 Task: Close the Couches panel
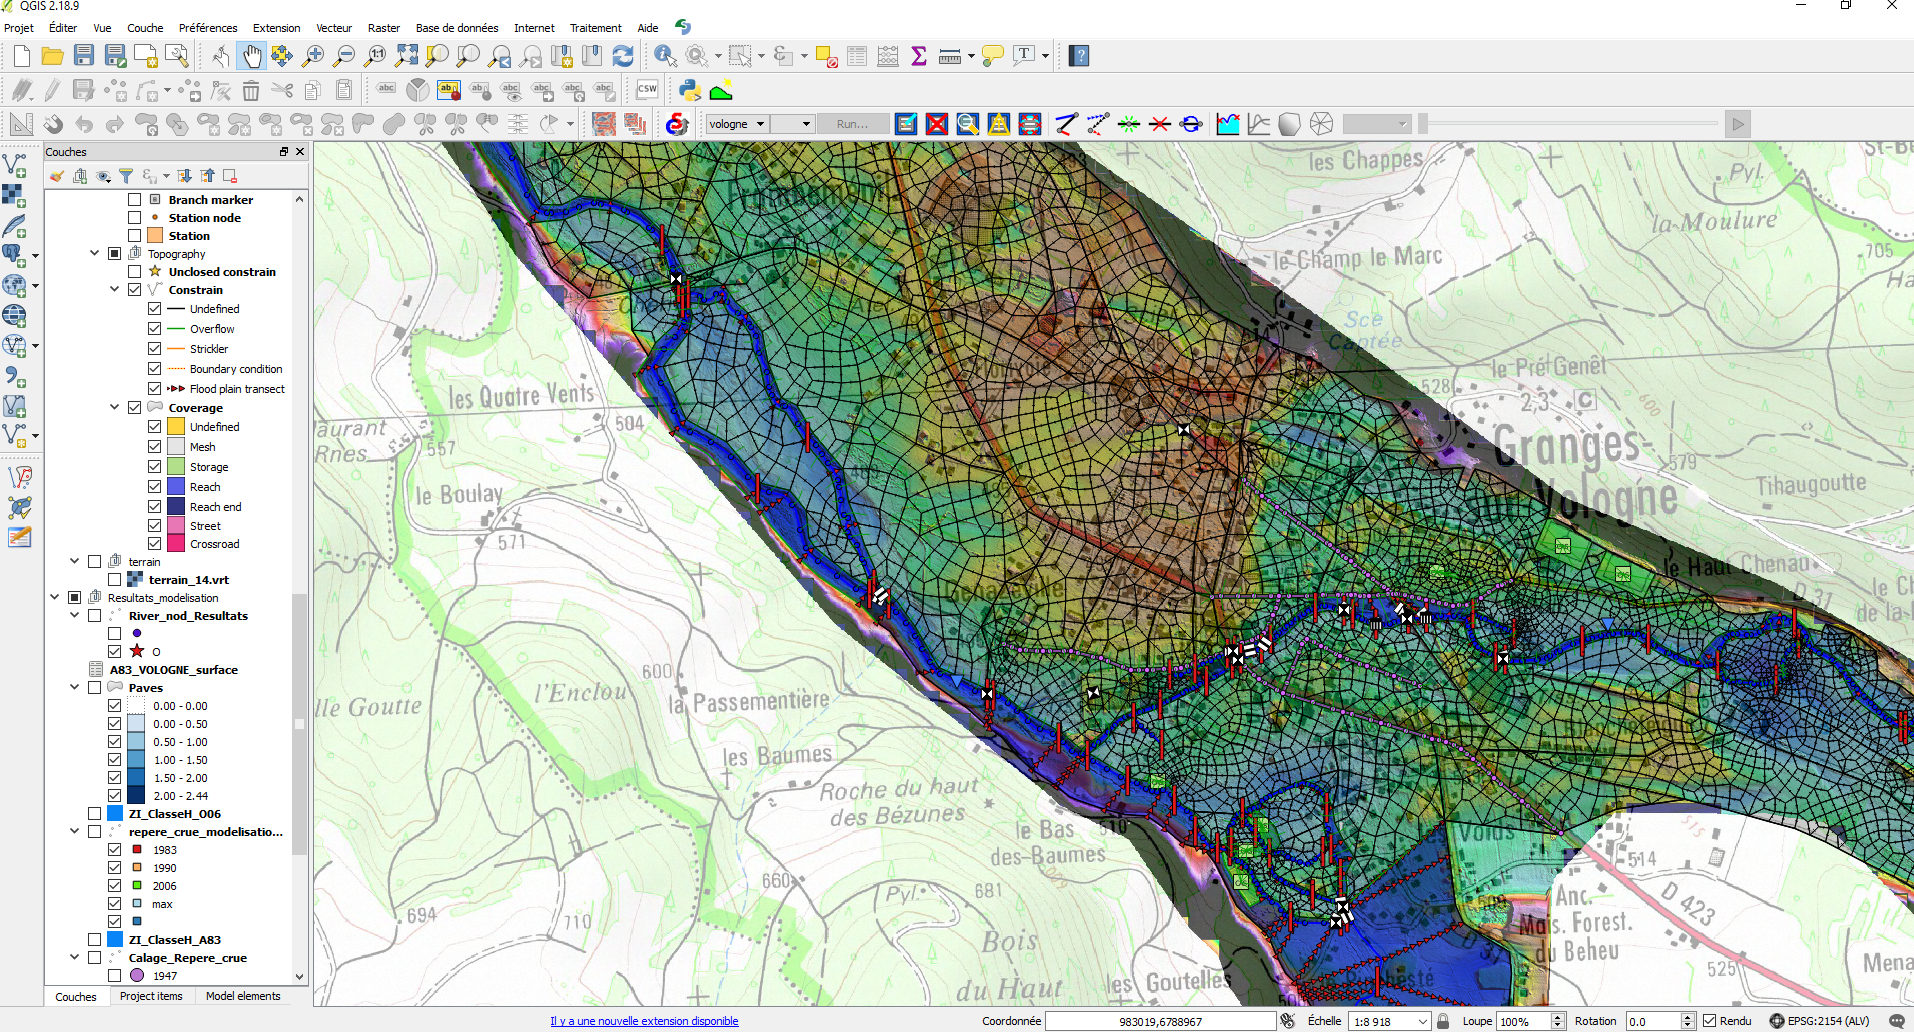pos(300,152)
